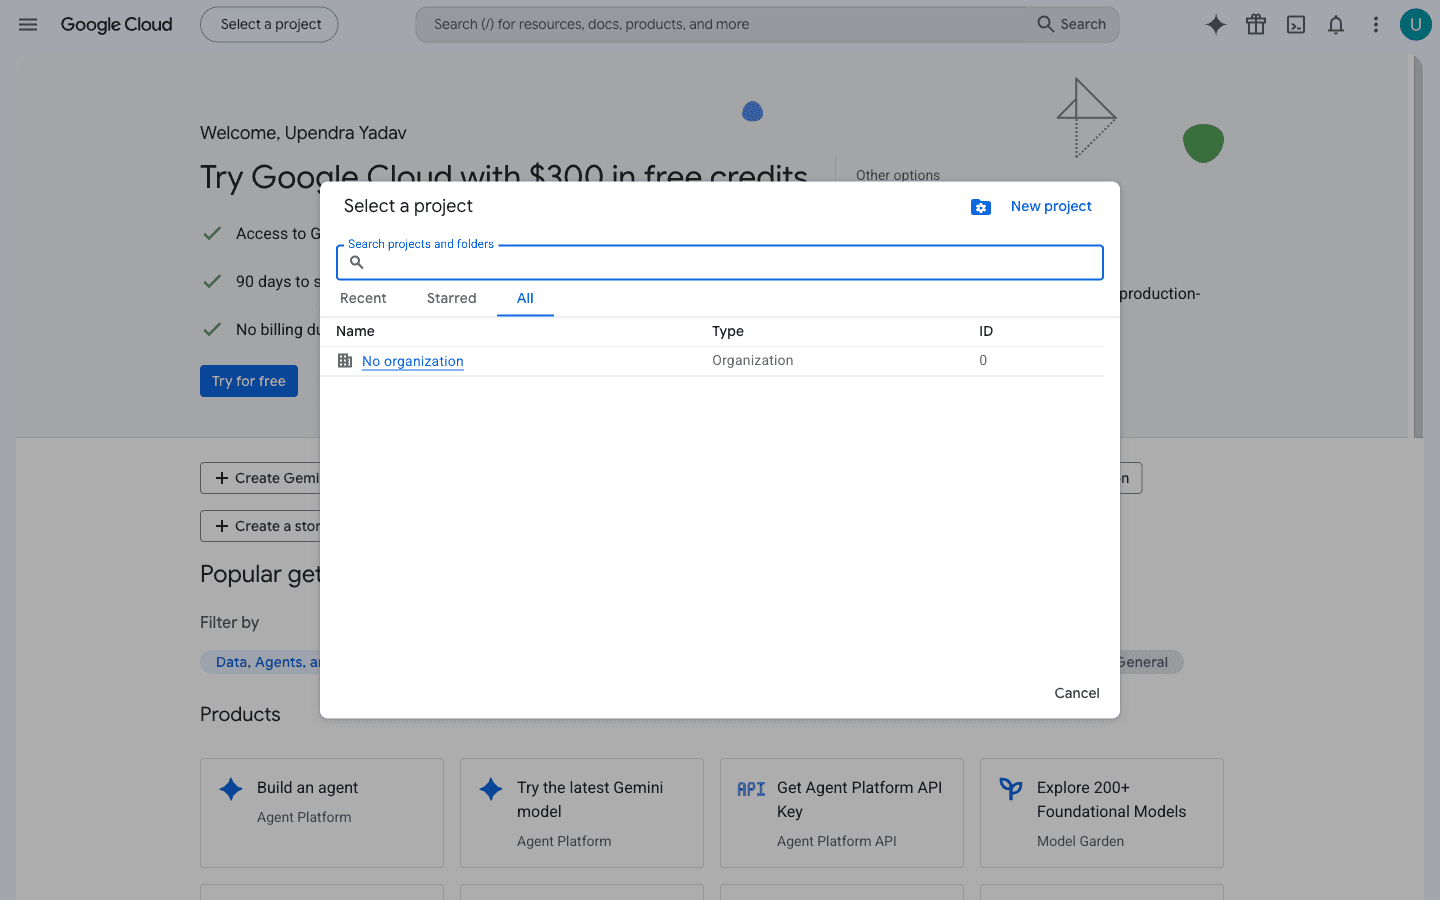Screen dimensions: 1440x900
Task: Click the magnifier icon in project search
Action: point(357,262)
